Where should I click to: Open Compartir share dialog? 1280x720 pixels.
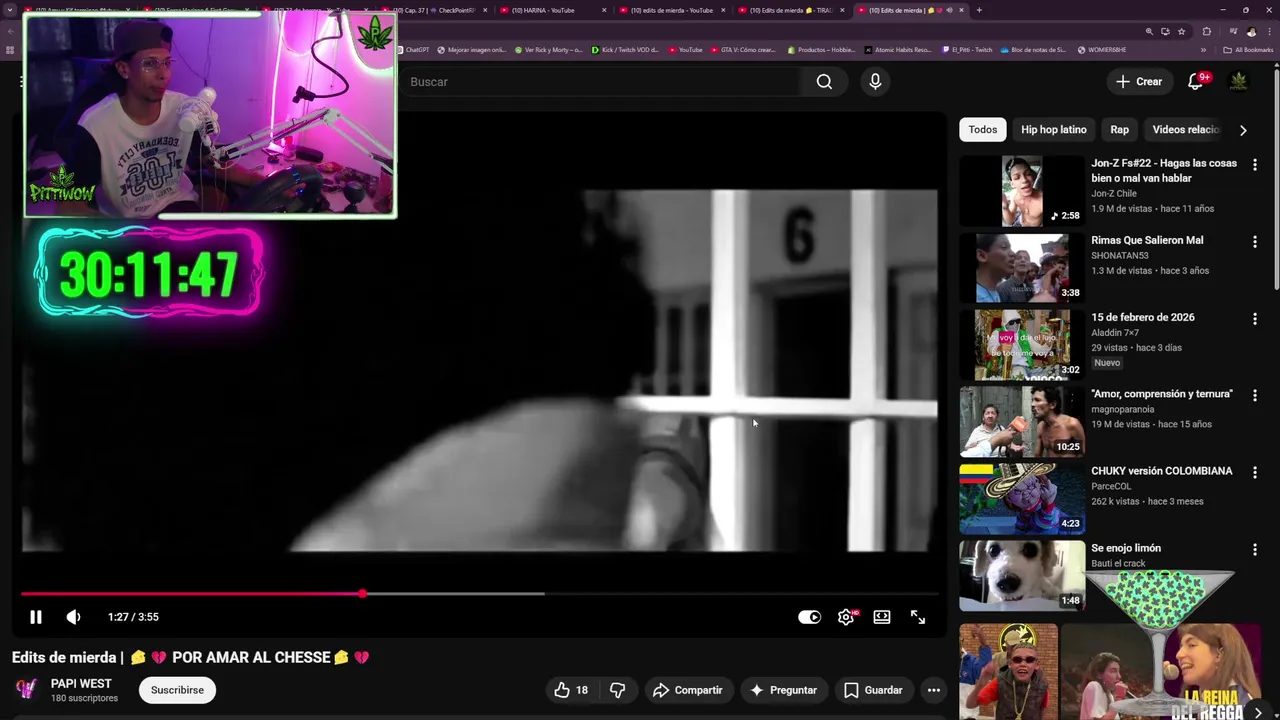687,690
